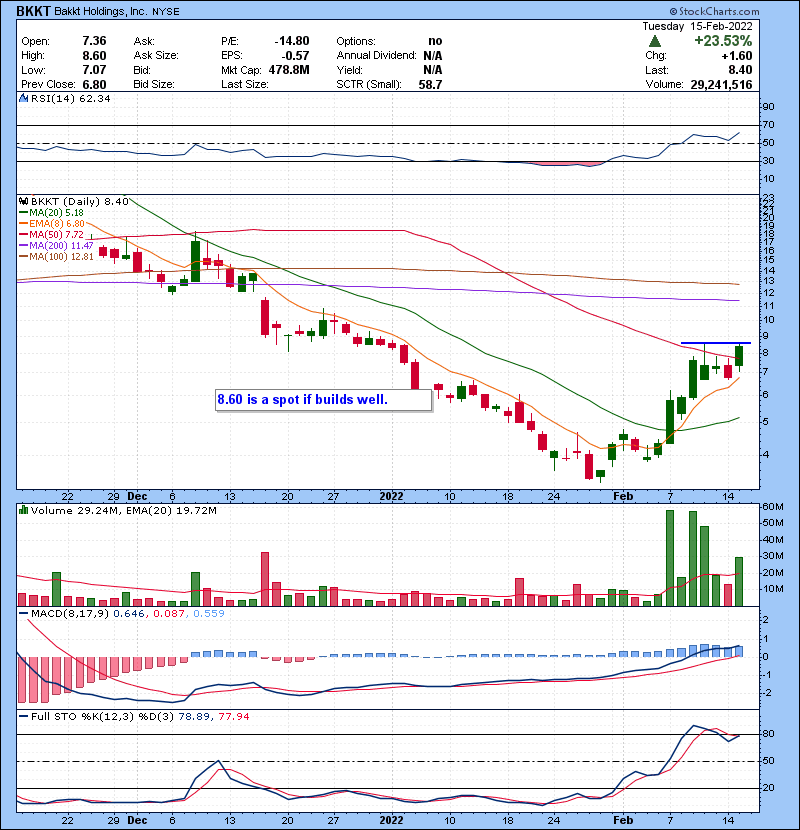Click the EPS value -0.57
800x830 pixels.
(295, 56)
